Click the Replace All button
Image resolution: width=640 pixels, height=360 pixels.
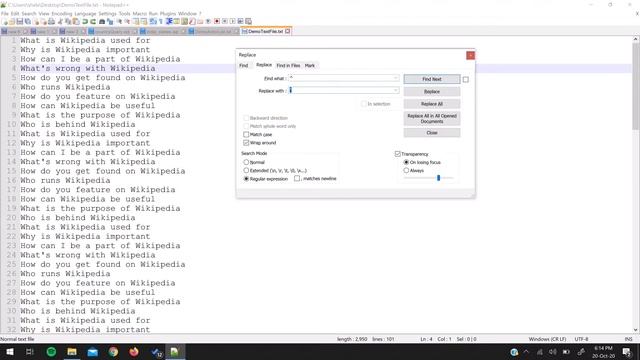pos(432,104)
